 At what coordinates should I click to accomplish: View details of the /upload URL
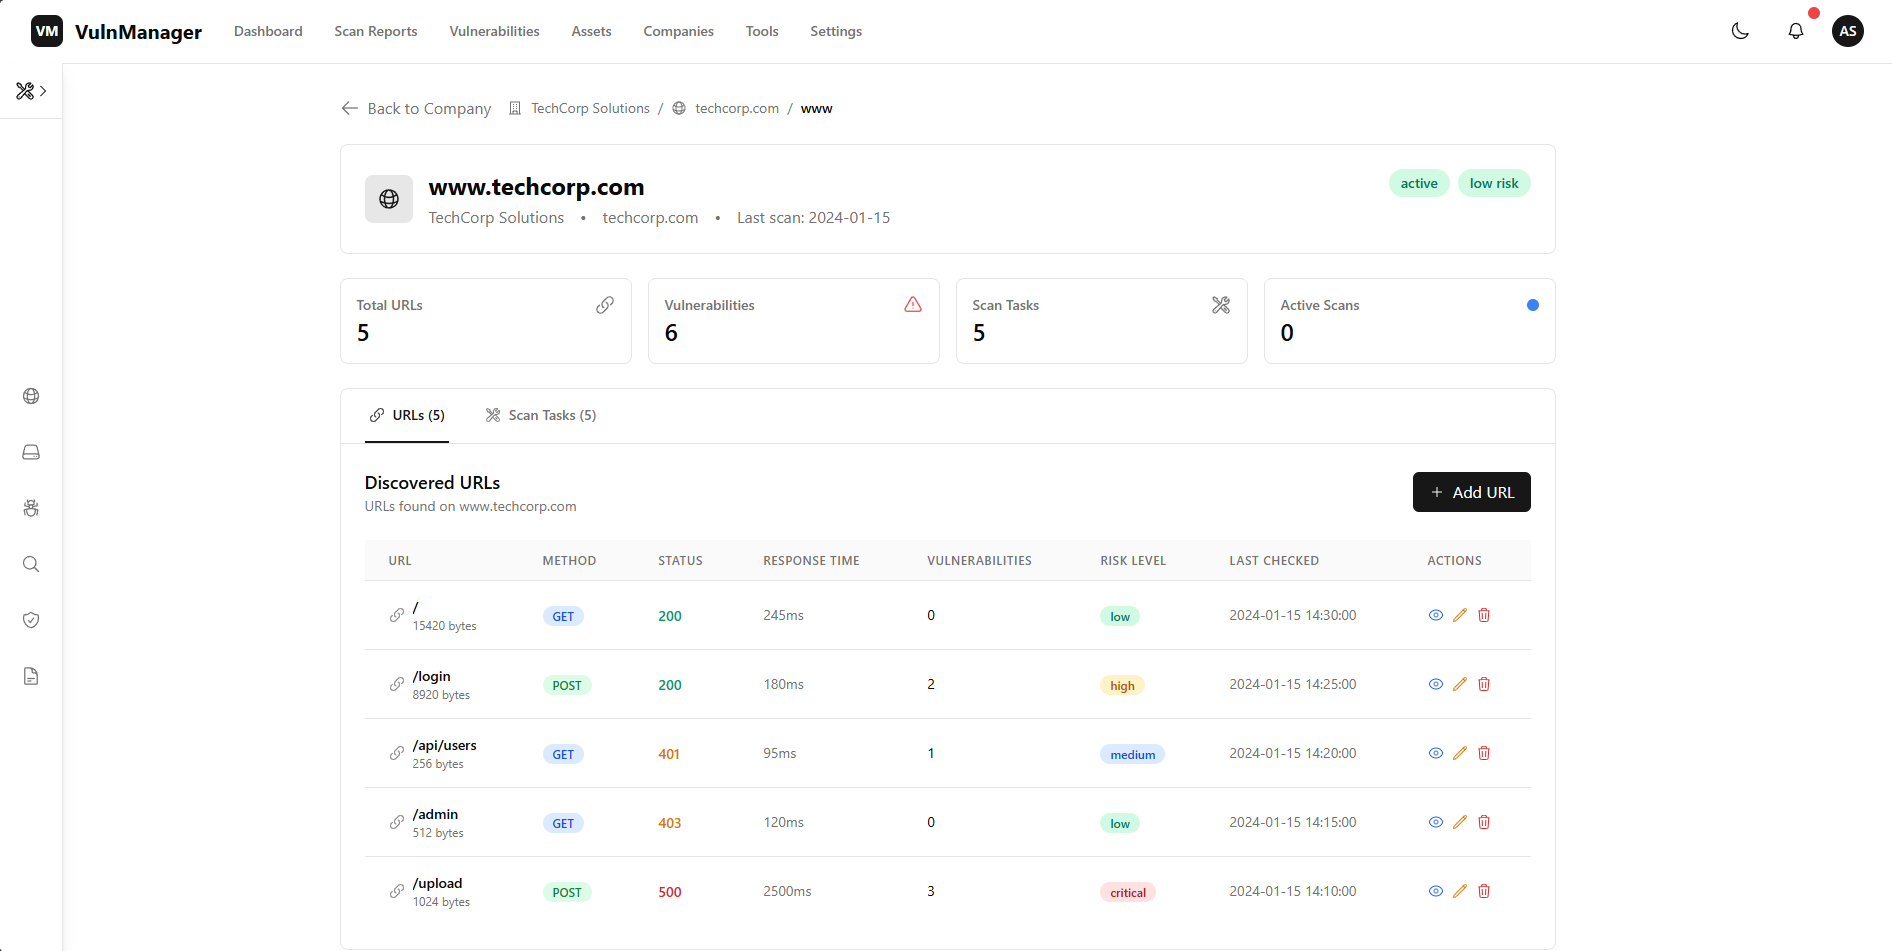click(x=1436, y=891)
